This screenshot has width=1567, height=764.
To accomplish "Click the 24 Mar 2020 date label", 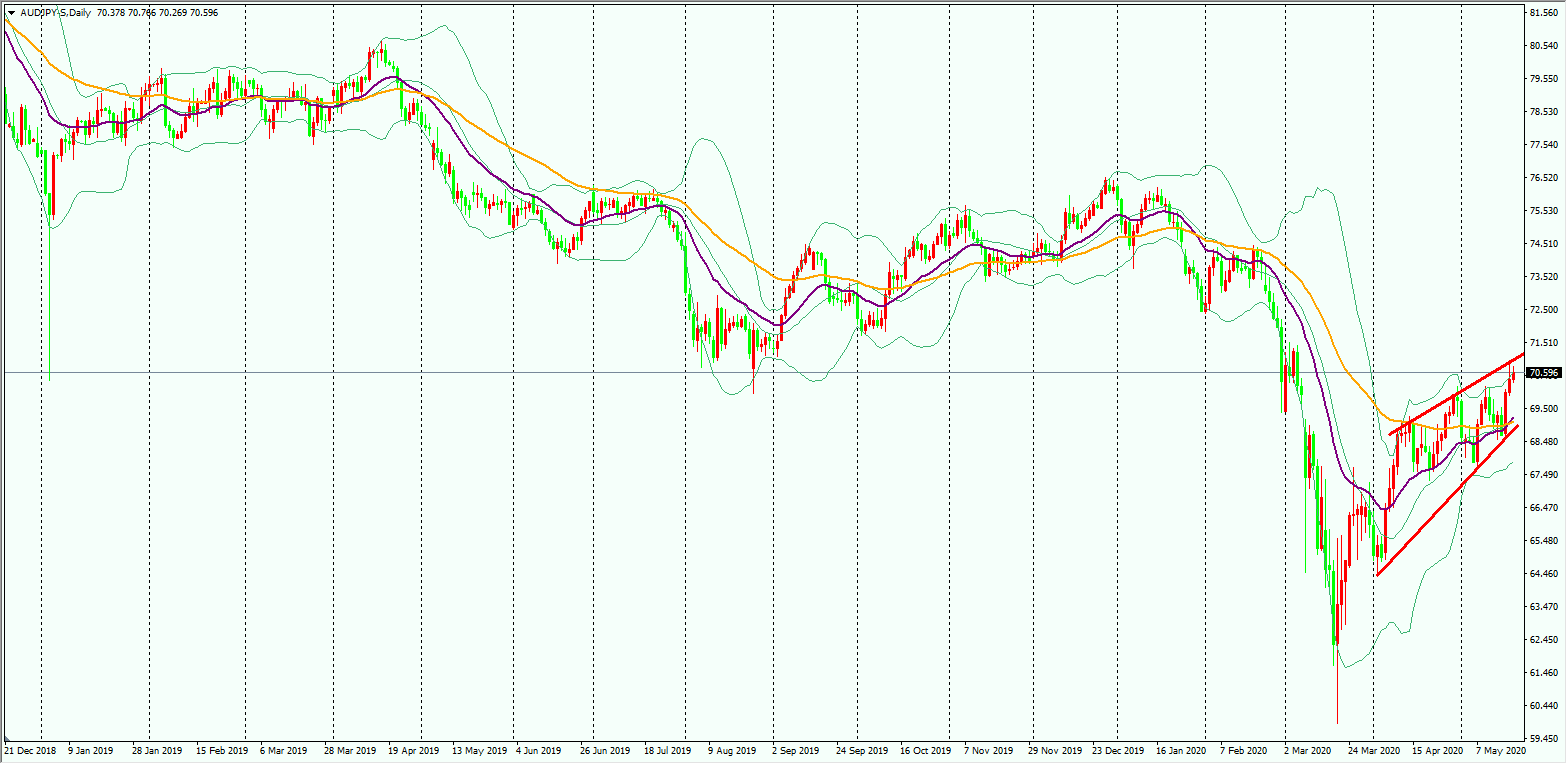I will pos(1374,749).
